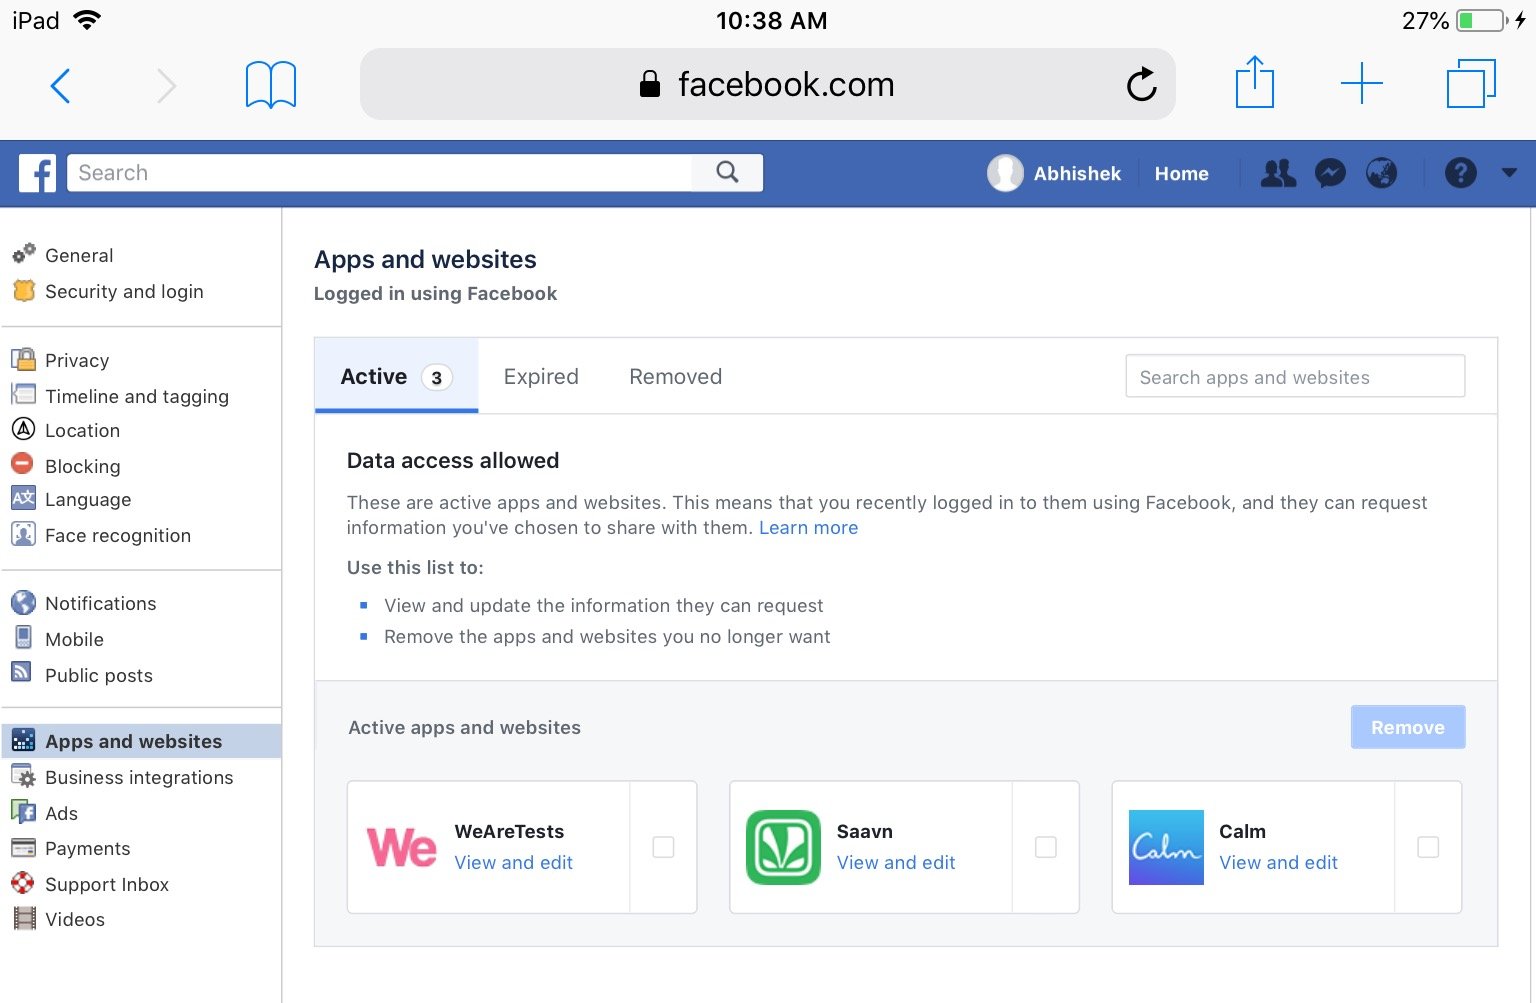Open the account settings dropdown arrow

[1509, 173]
